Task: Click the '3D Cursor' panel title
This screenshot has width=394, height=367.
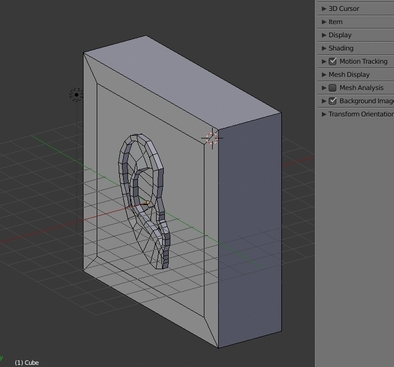Action: coord(344,9)
